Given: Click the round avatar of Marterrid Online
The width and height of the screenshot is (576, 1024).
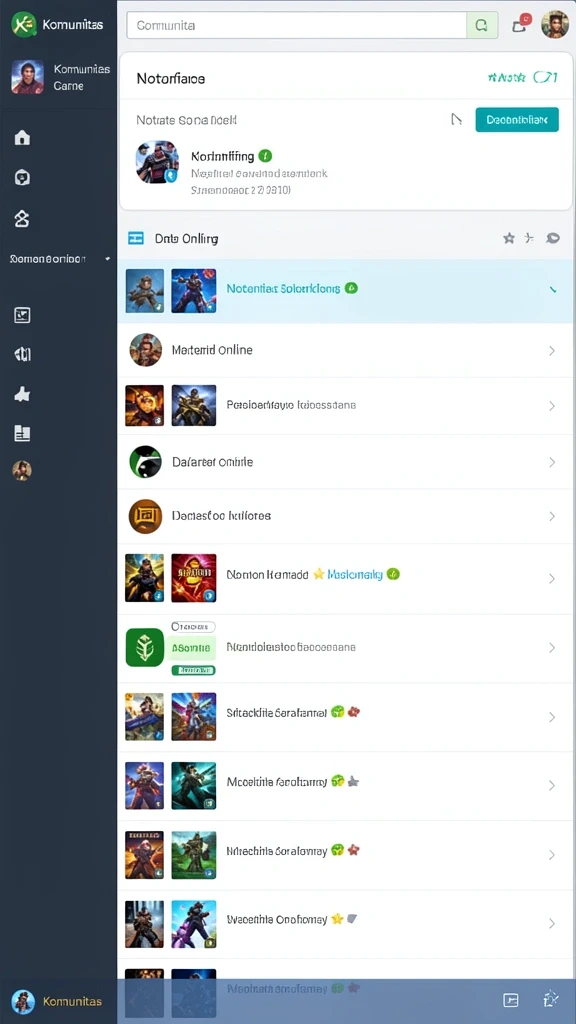Looking at the screenshot, I should pyautogui.click(x=145, y=350).
